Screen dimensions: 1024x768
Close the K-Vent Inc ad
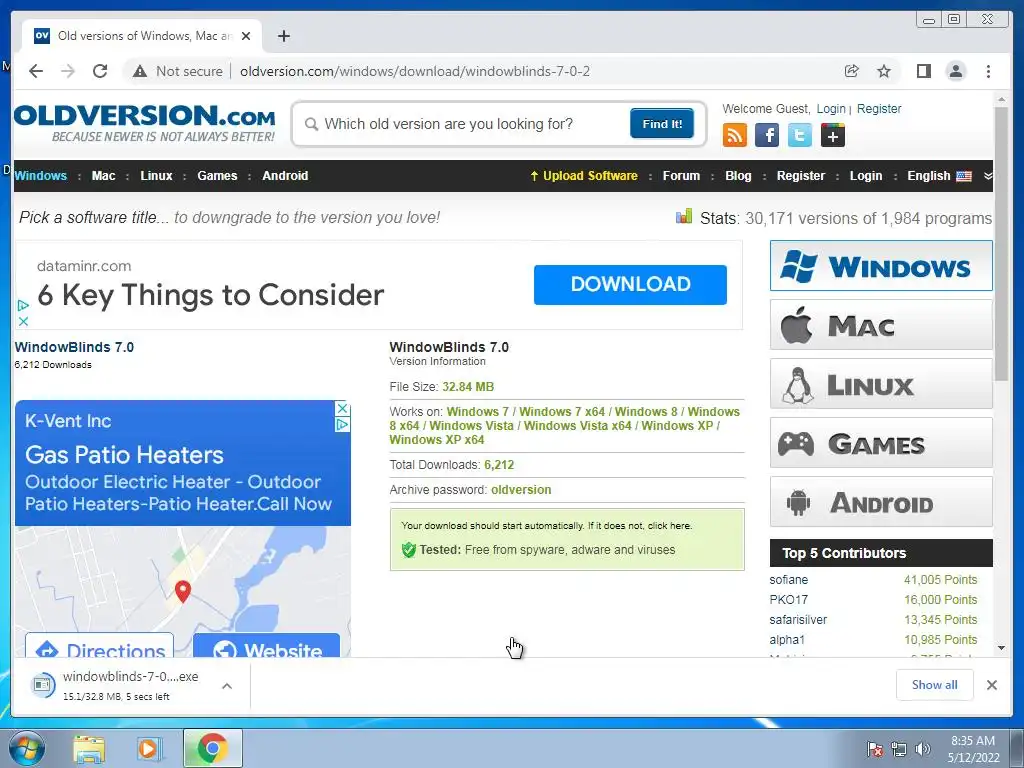[x=342, y=409]
